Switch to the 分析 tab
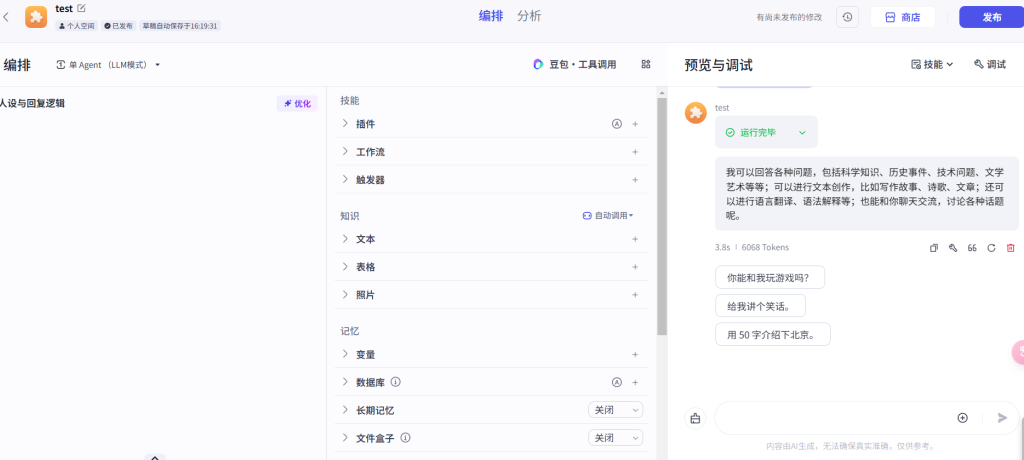Image resolution: width=1024 pixels, height=460 pixels. 529,16
